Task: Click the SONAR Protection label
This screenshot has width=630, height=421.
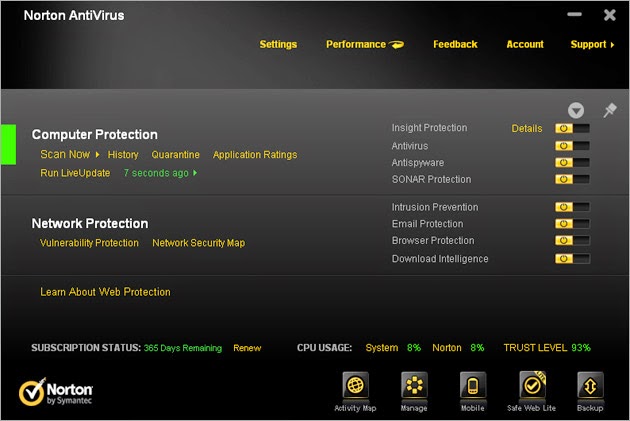Action: click(x=432, y=179)
